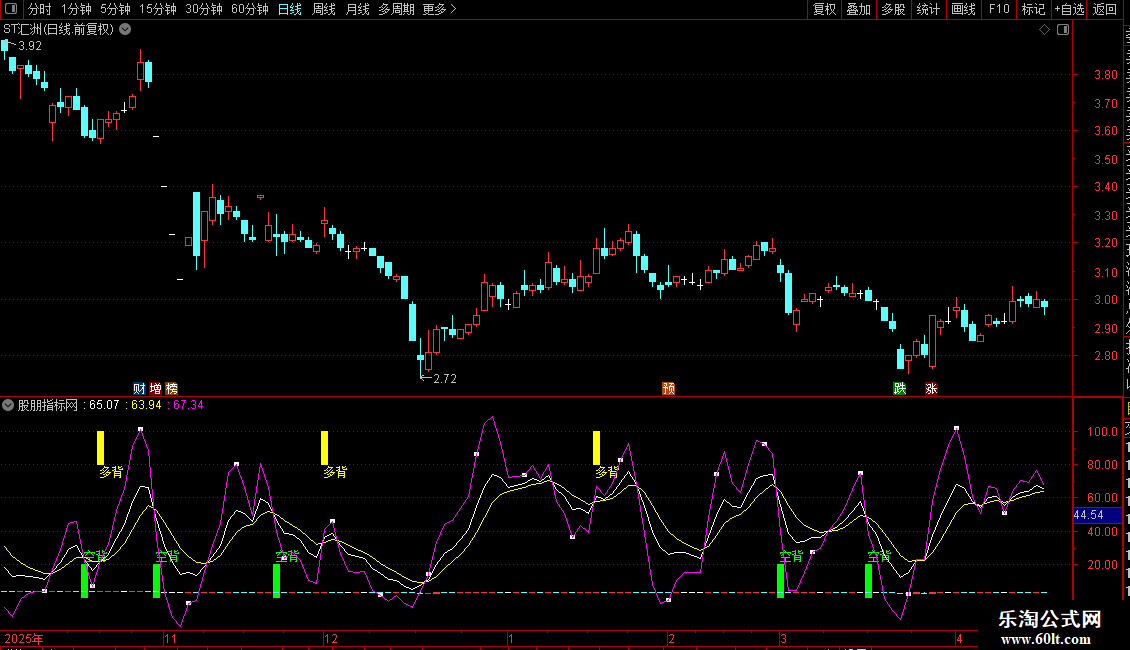Click the 标记 mark button

tap(1033, 9)
